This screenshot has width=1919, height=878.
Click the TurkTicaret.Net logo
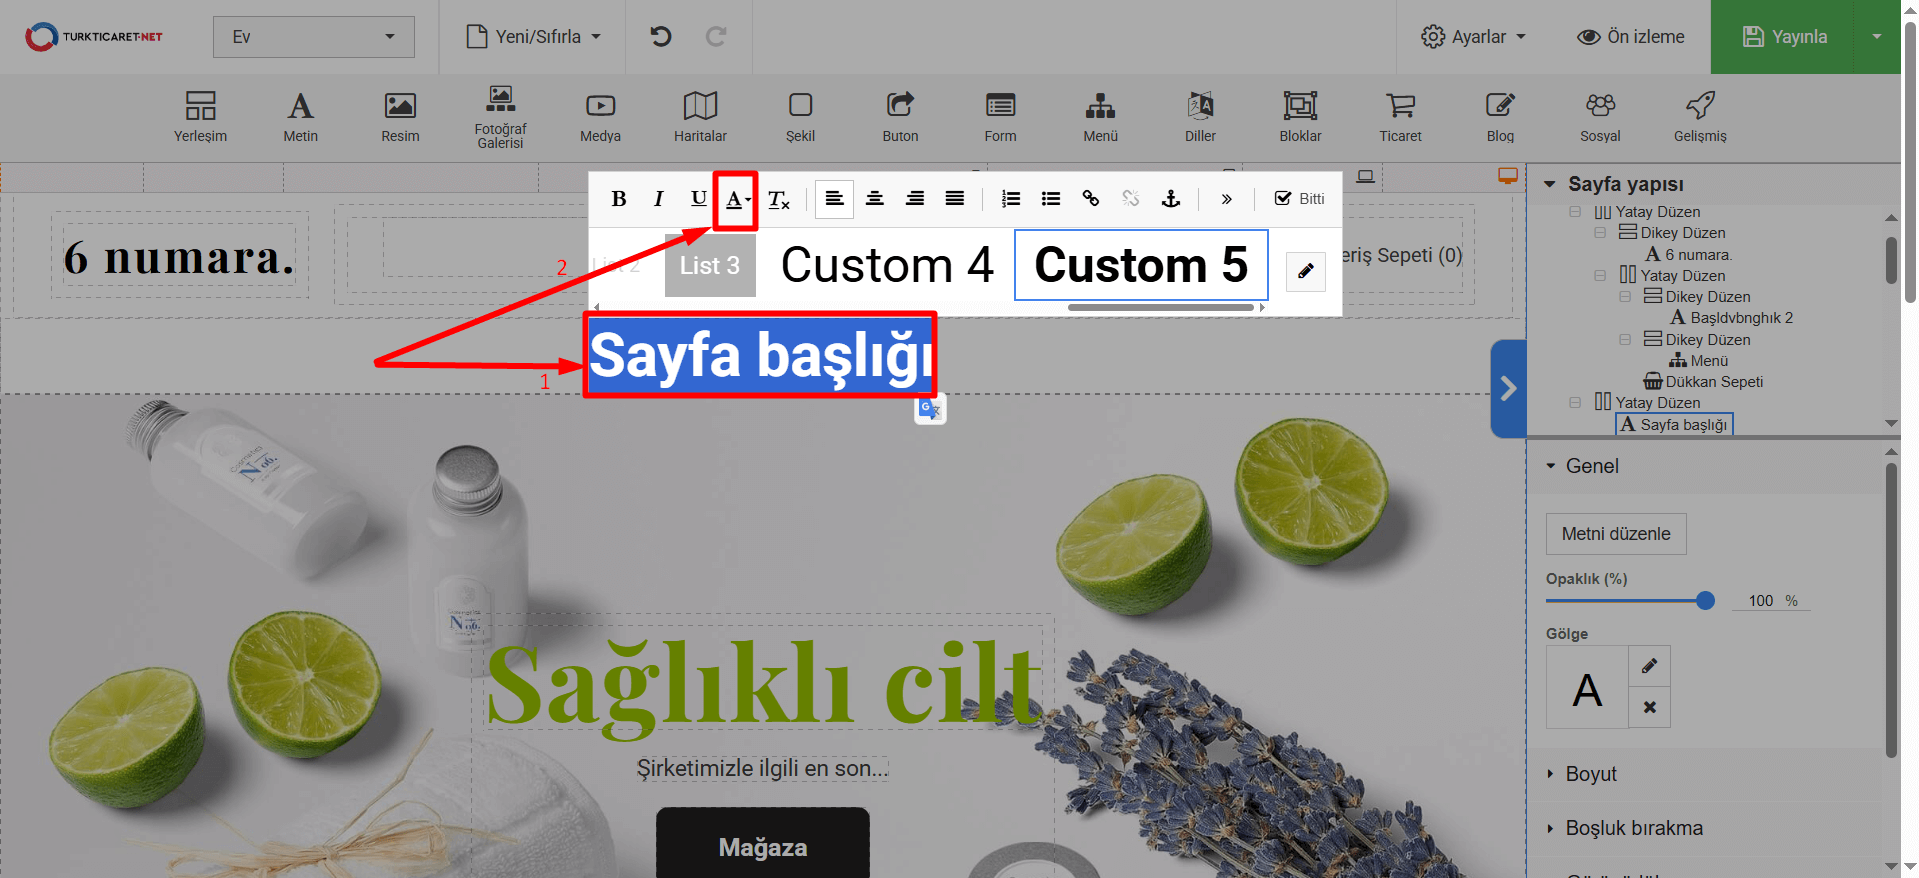94,37
